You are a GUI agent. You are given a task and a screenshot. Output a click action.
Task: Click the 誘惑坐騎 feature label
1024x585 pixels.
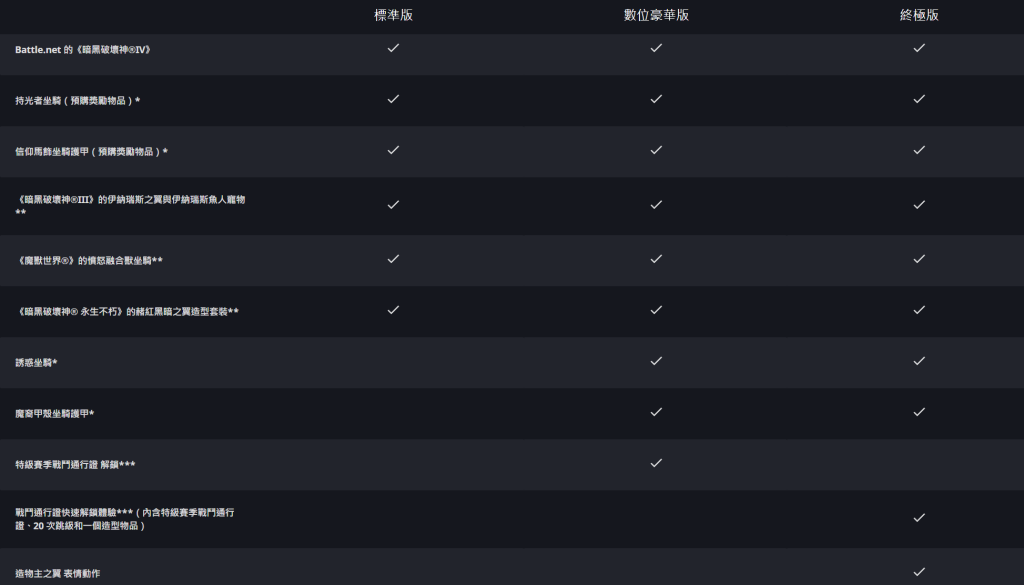[x=36, y=362]
